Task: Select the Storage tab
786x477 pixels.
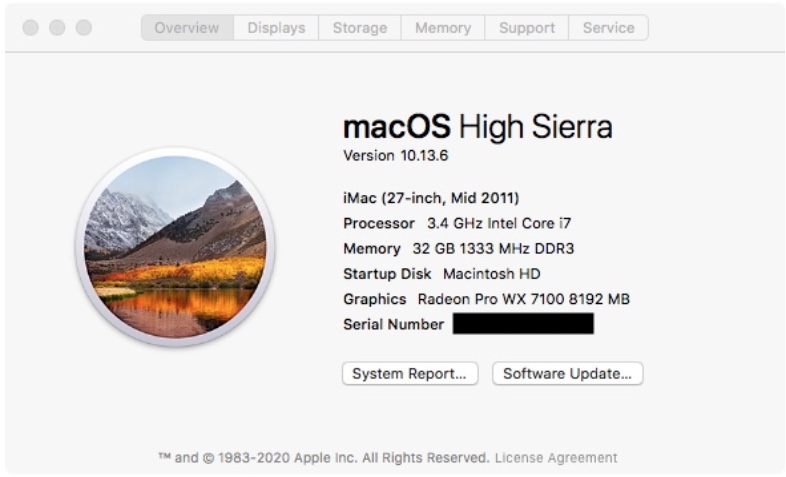Action: click(x=360, y=28)
